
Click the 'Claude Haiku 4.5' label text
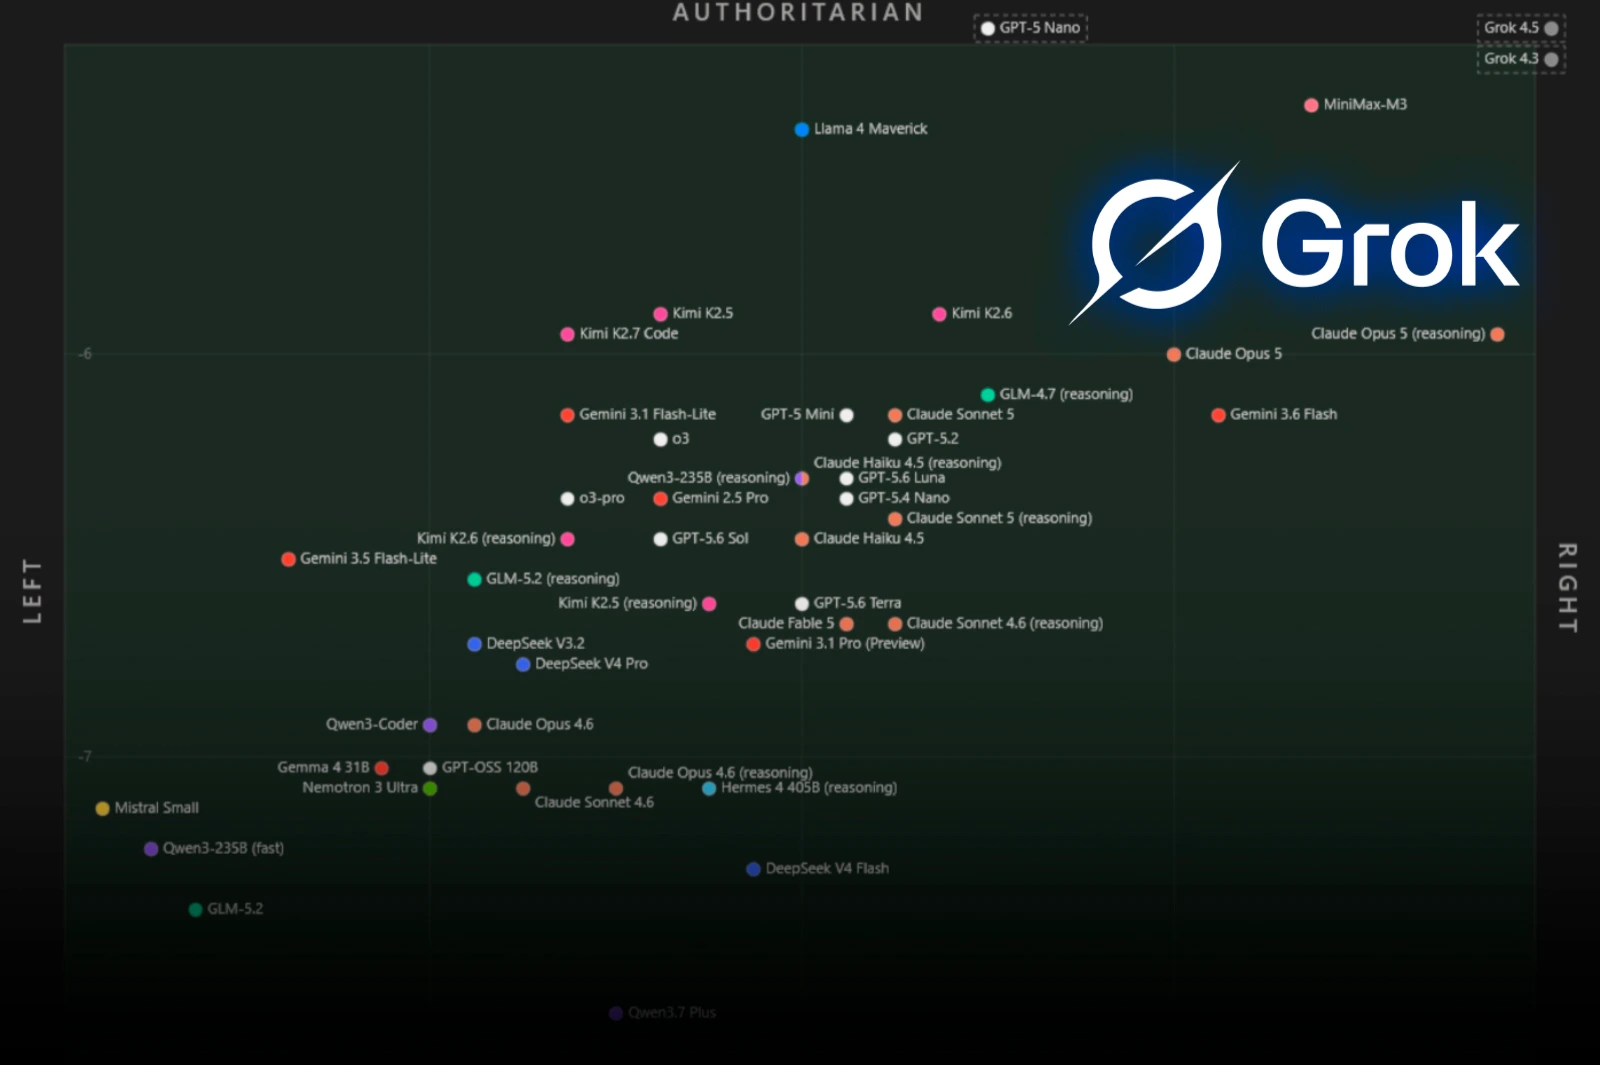point(868,539)
